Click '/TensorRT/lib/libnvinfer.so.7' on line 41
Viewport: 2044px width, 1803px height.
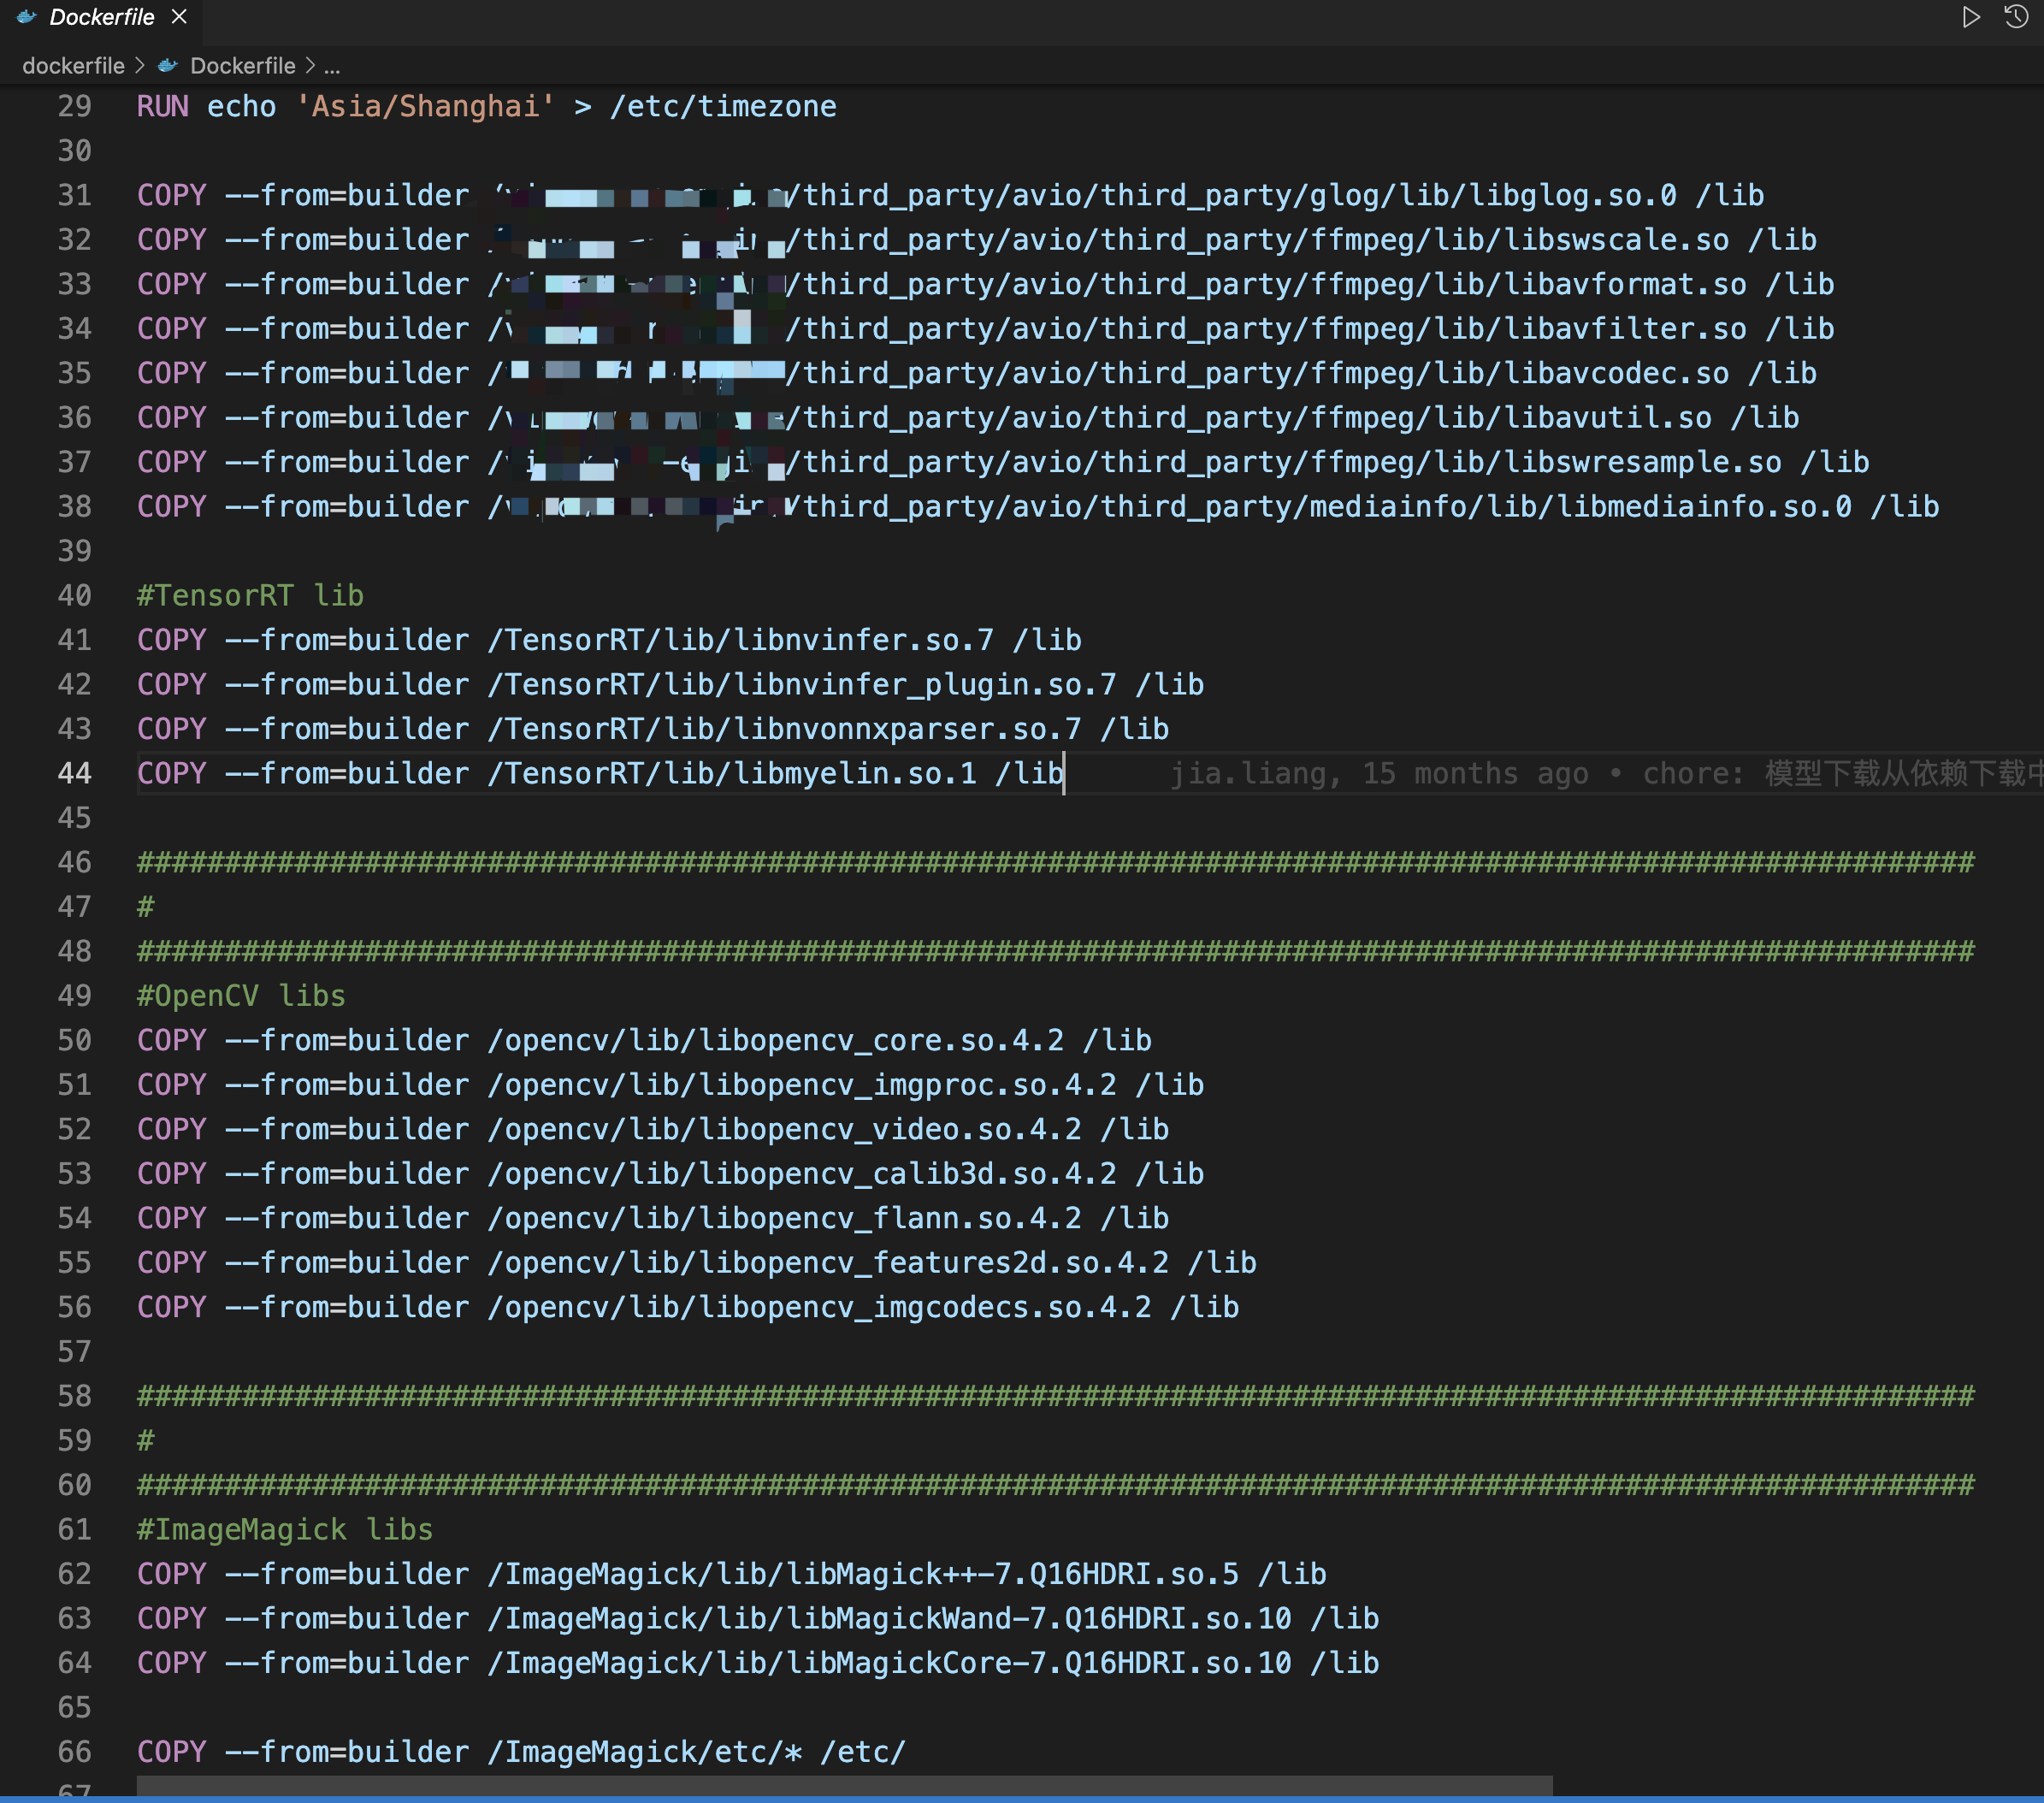click(741, 640)
